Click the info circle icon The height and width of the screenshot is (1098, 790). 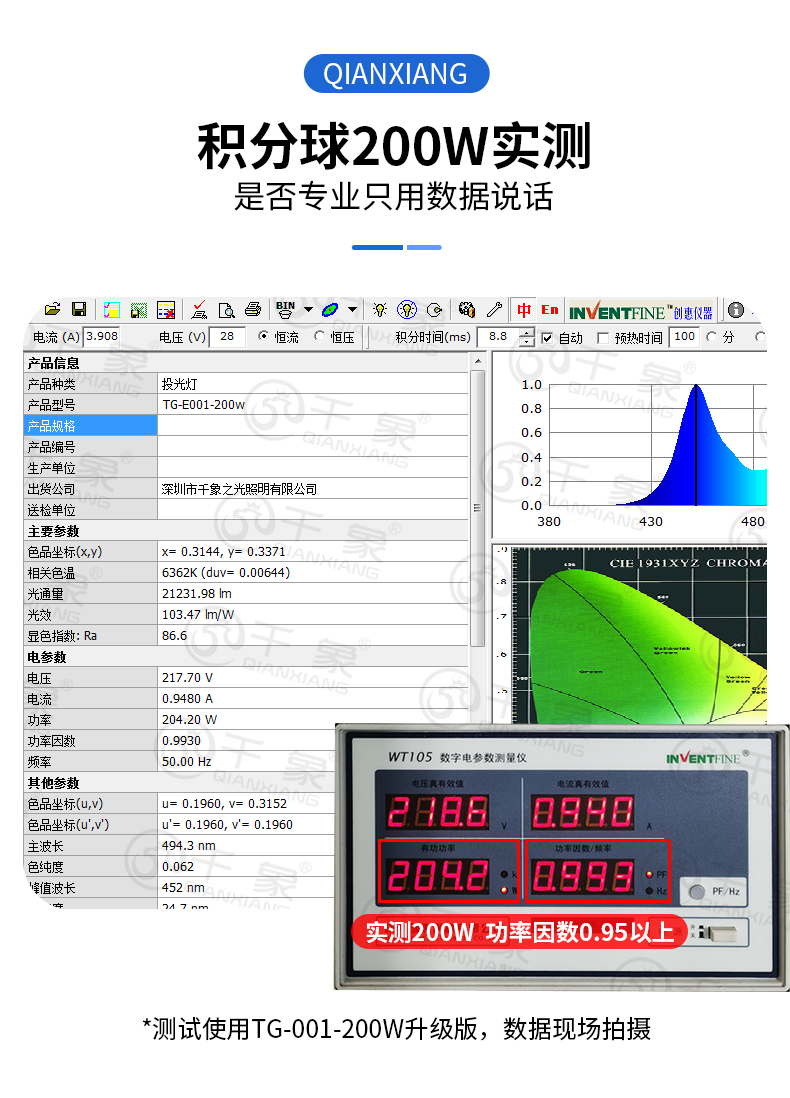pos(736,310)
